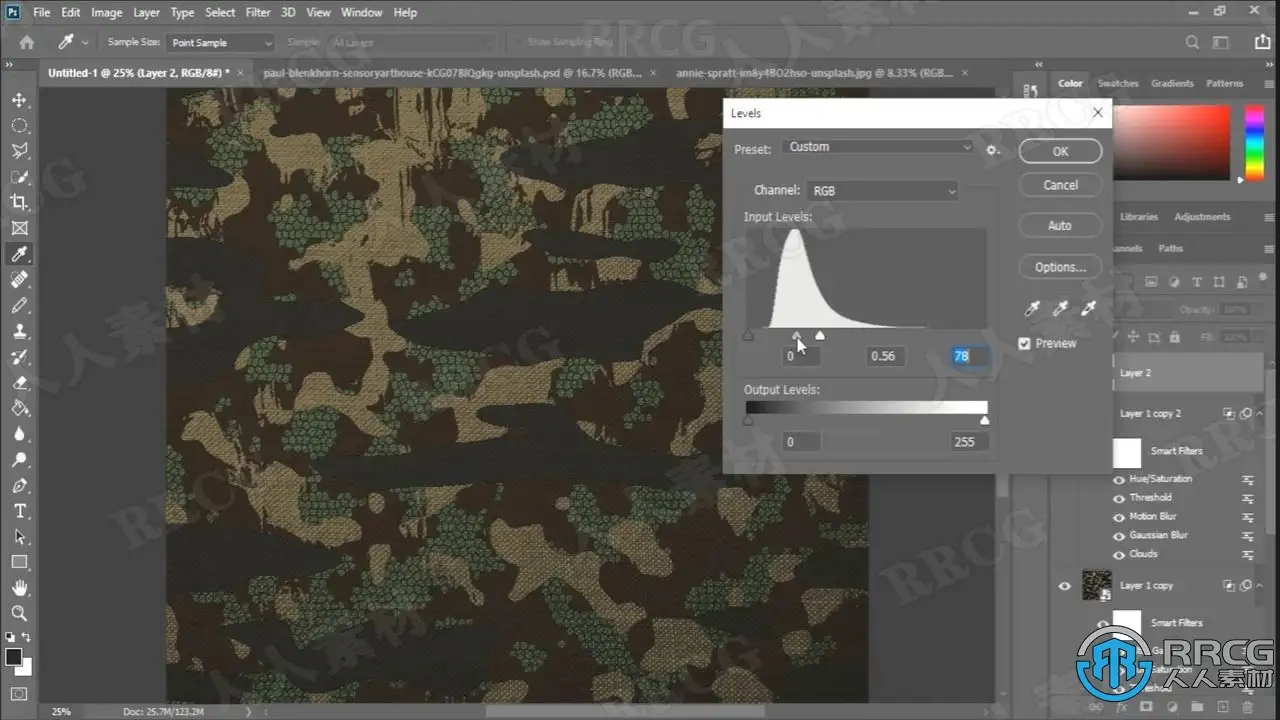
Task: Select the Crop tool in toolbar
Action: tap(19, 203)
